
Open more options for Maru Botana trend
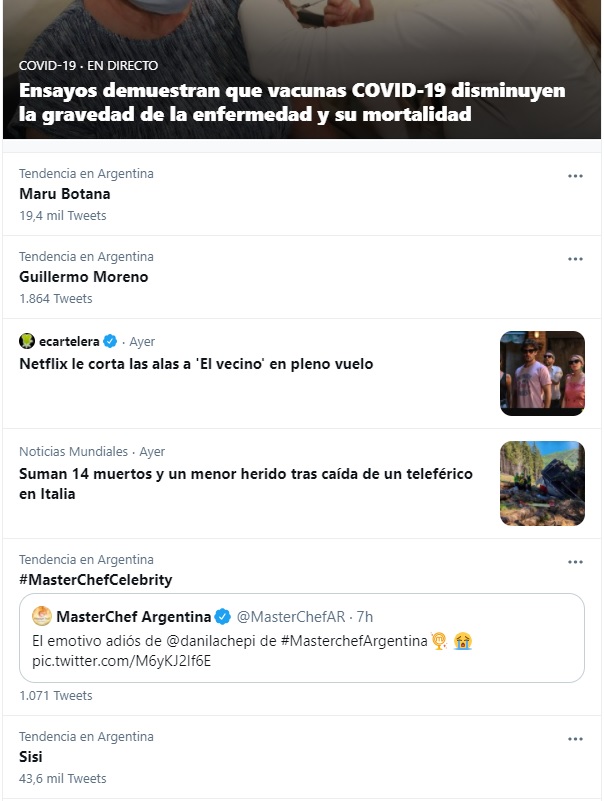pyautogui.click(x=575, y=176)
